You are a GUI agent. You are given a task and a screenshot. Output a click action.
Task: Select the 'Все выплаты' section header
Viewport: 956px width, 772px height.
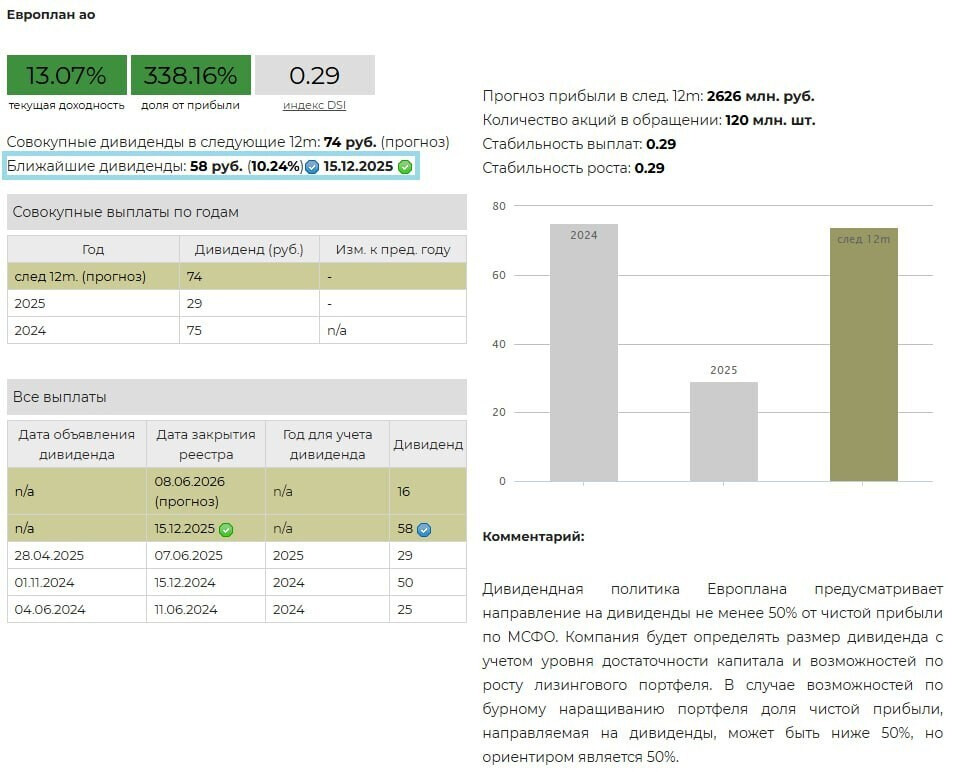click(x=62, y=396)
